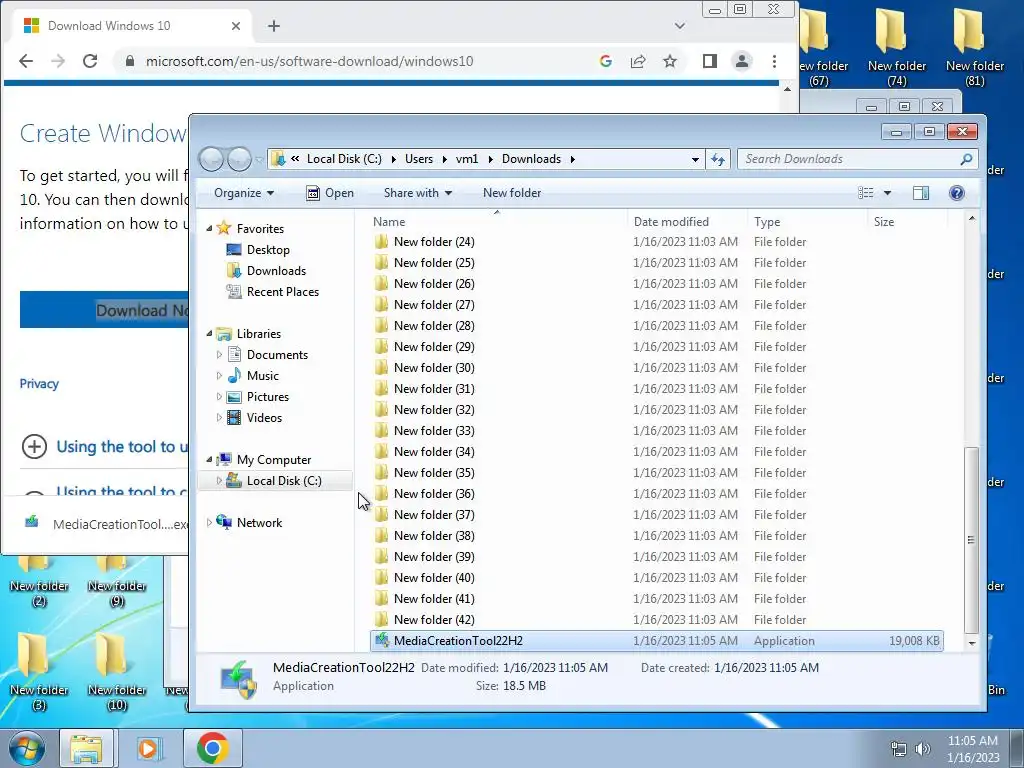Image resolution: width=1024 pixels, height=768 pixels.
Task: Select Desktop in Favorites
Action: pyautogui.click(x=257, y=249)
